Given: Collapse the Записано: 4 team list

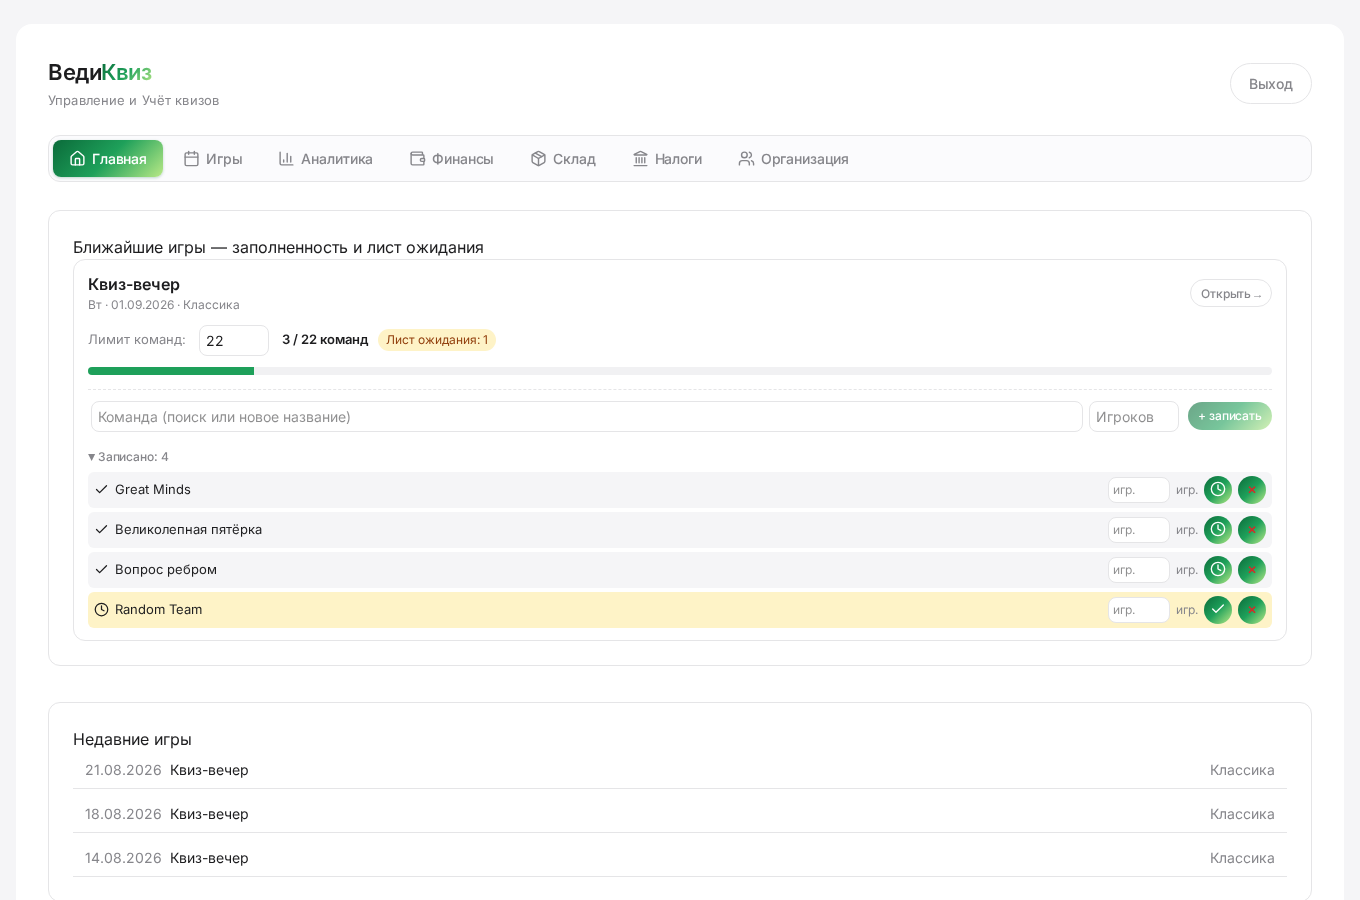Looking at the screenshot, I should coord(128,457).
